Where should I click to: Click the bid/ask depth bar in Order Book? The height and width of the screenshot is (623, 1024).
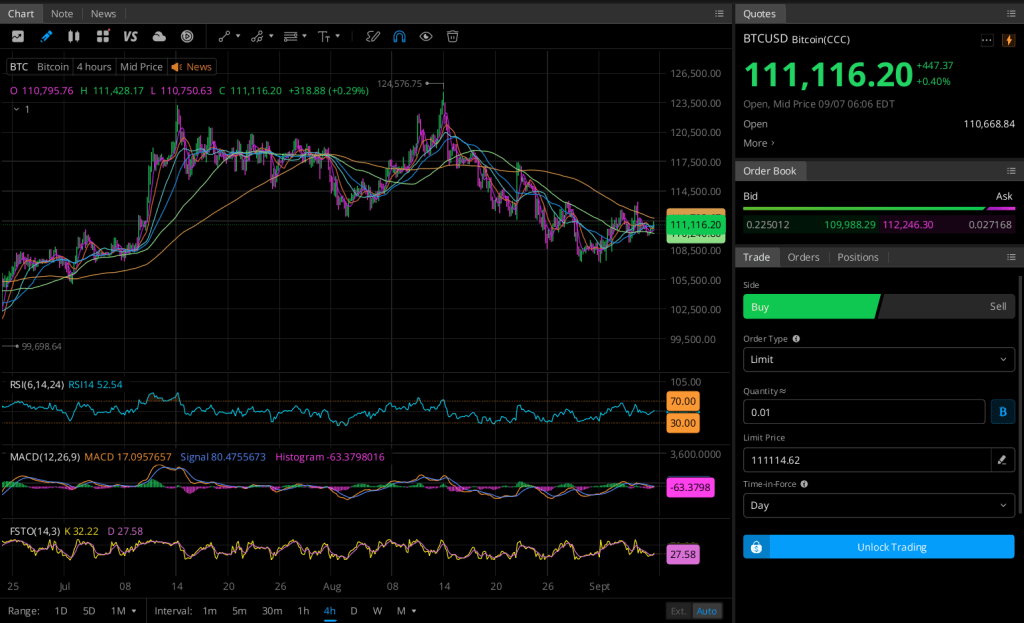pos(878,209)
